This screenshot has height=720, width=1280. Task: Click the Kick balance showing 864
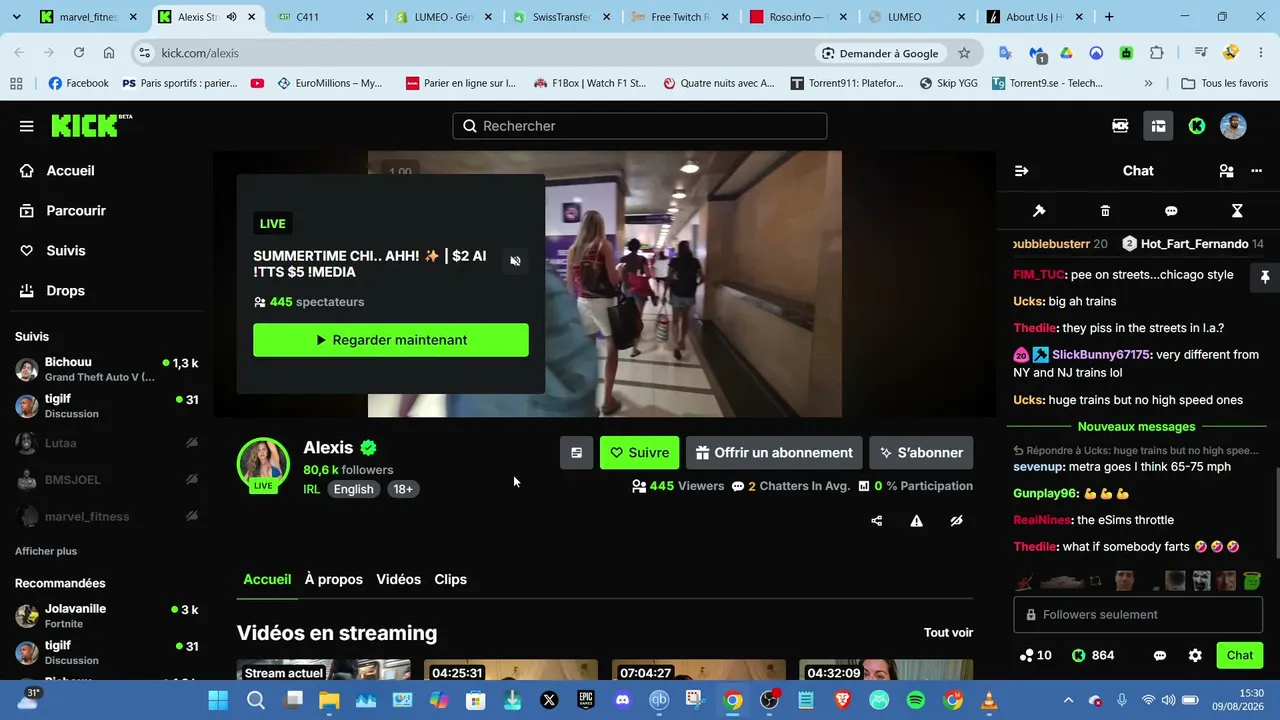coord(1093,656)
